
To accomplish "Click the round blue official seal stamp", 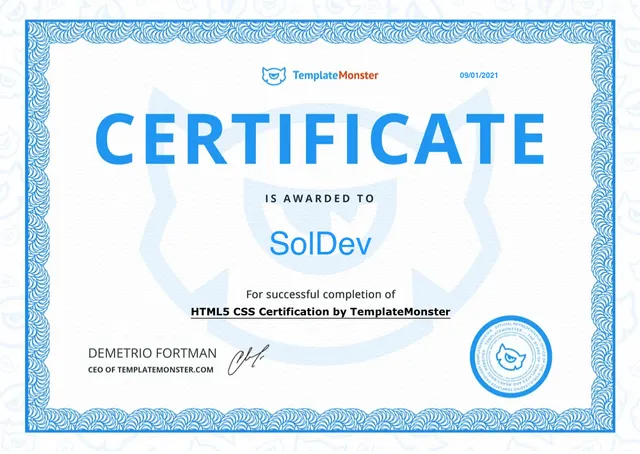I will (511, 356).
